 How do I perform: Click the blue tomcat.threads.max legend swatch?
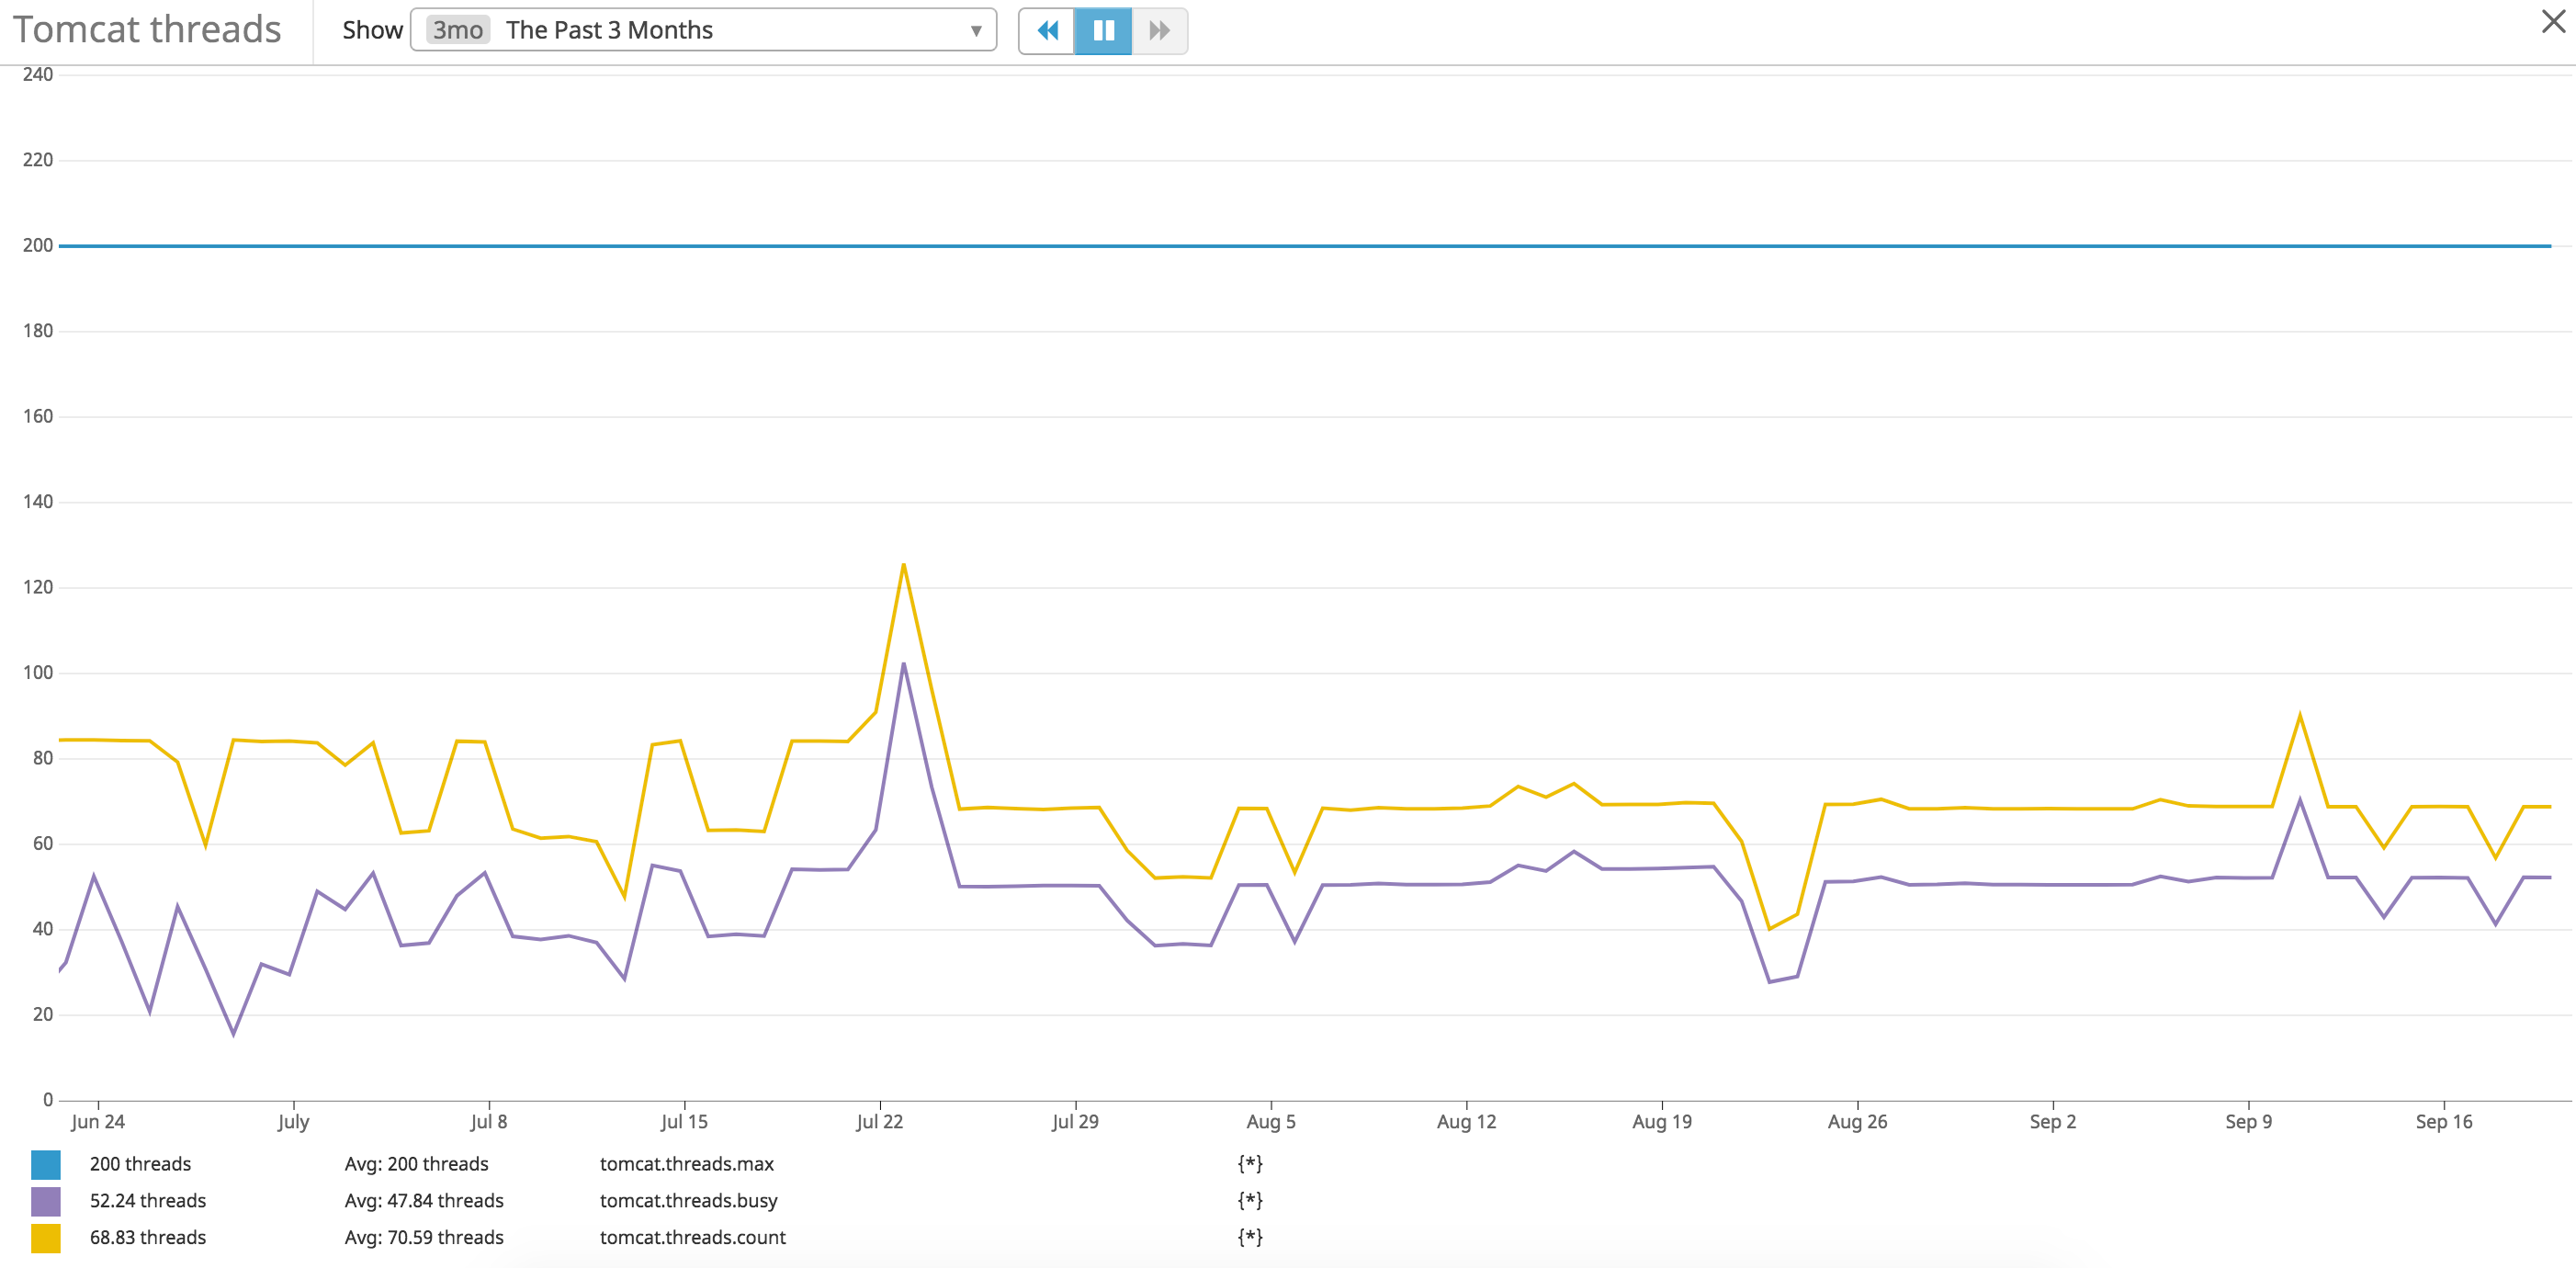(x=47, y=1163)
